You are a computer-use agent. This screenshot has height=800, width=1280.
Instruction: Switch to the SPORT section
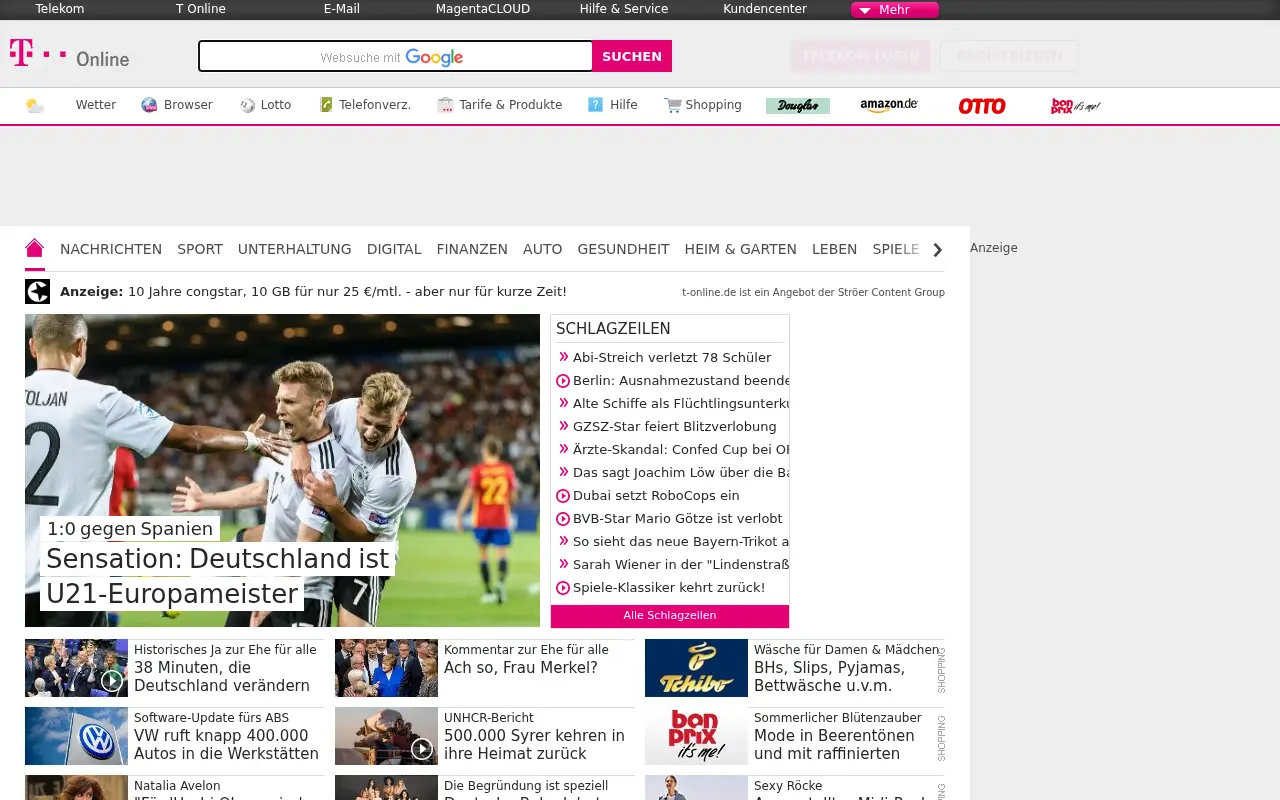pyautogui.click(x=200, y=249)
